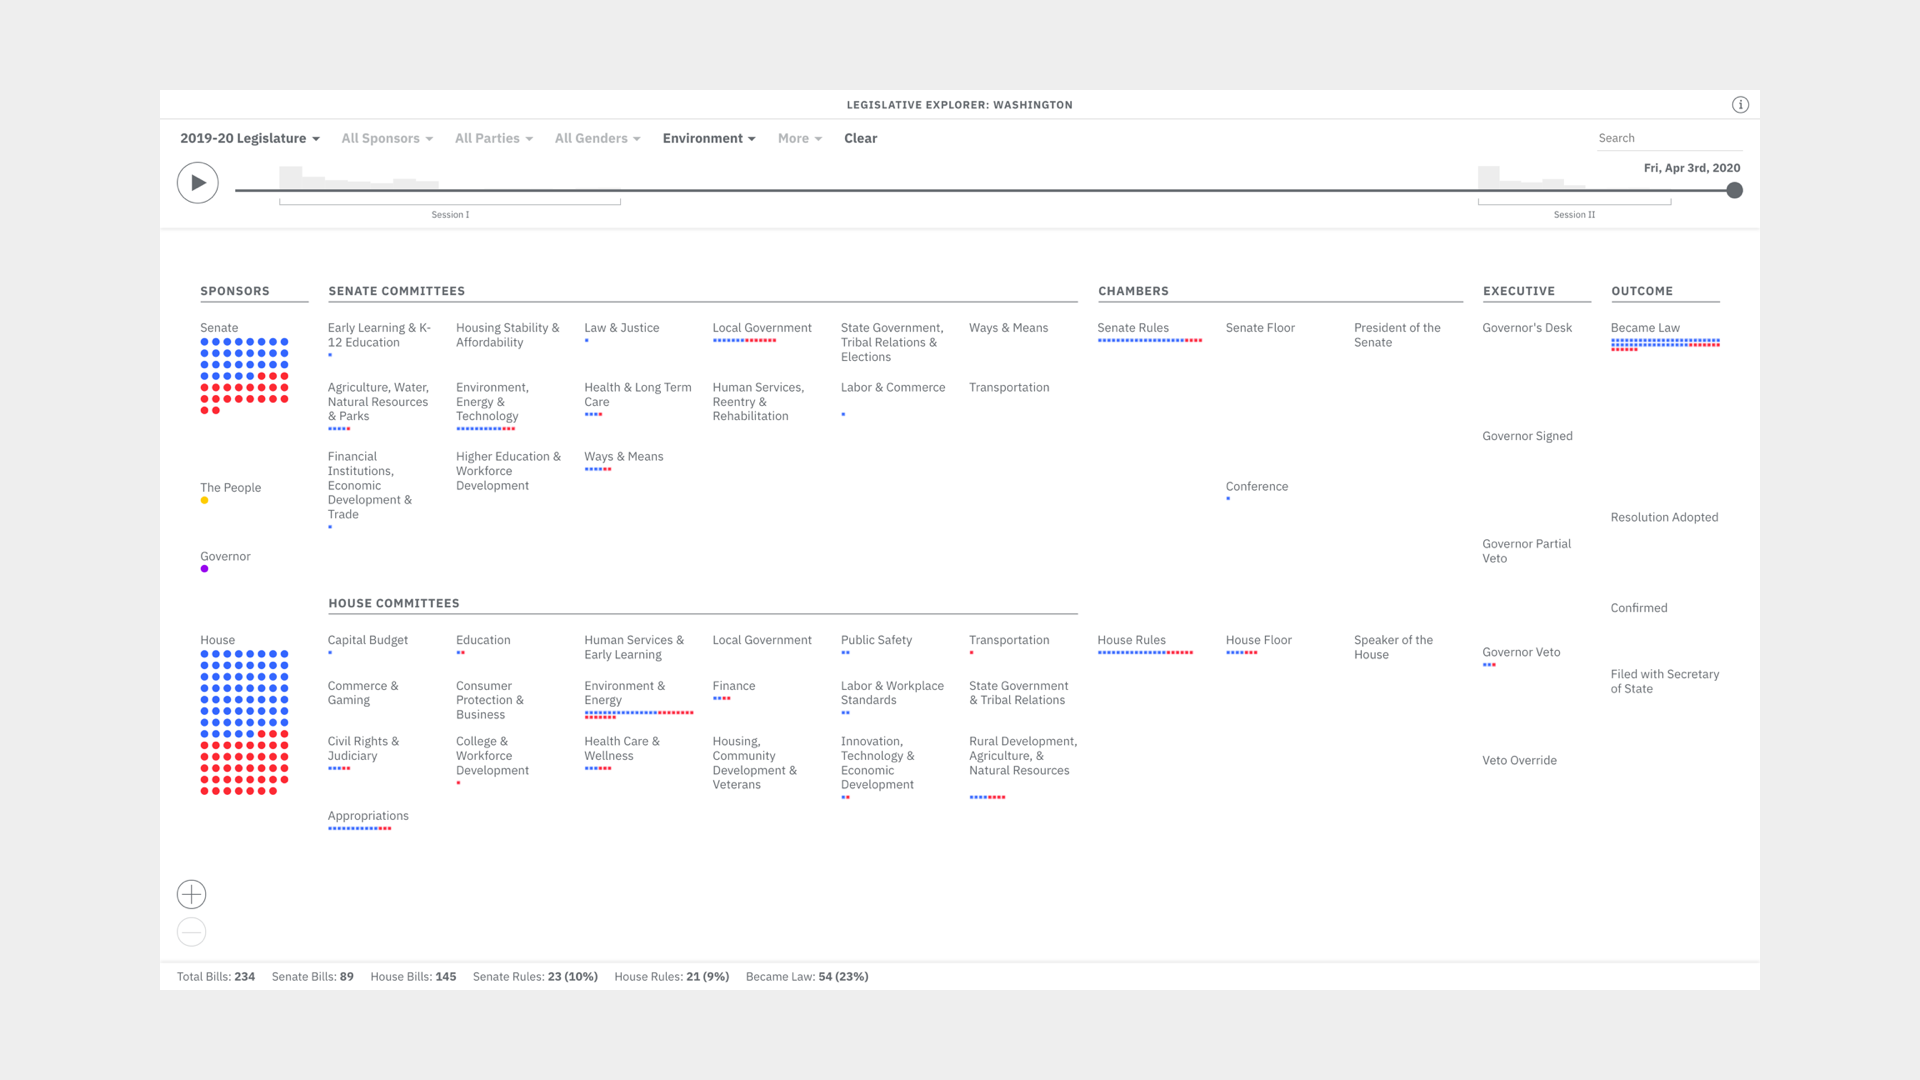Select Financial Institutions, Economic Development & Trade

370,485
